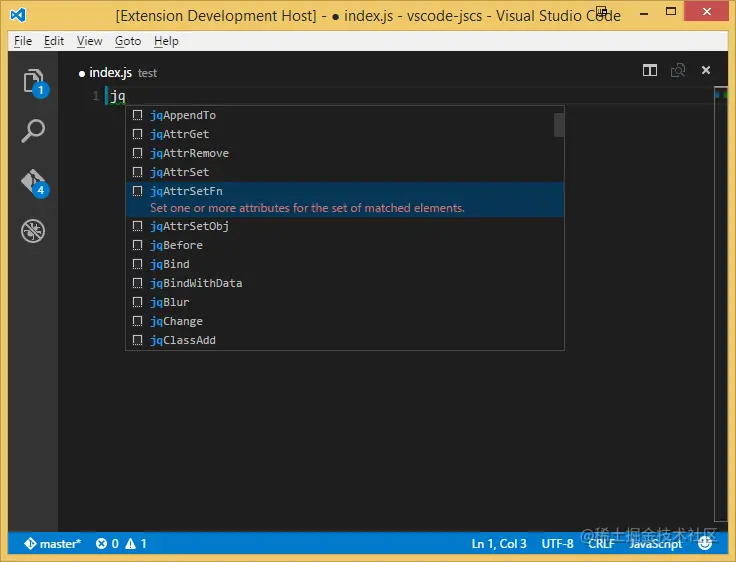Choose jqAttrSetFn suggestion

[345, 200]
